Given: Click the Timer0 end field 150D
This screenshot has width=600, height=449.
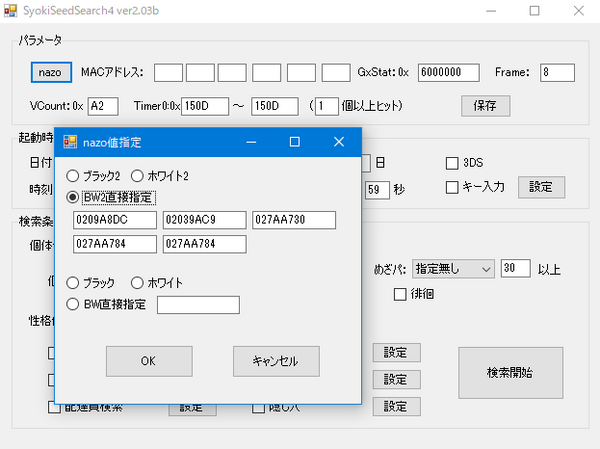Looking at the screenshot, I should pyautogui.click(x=275, y=106).
